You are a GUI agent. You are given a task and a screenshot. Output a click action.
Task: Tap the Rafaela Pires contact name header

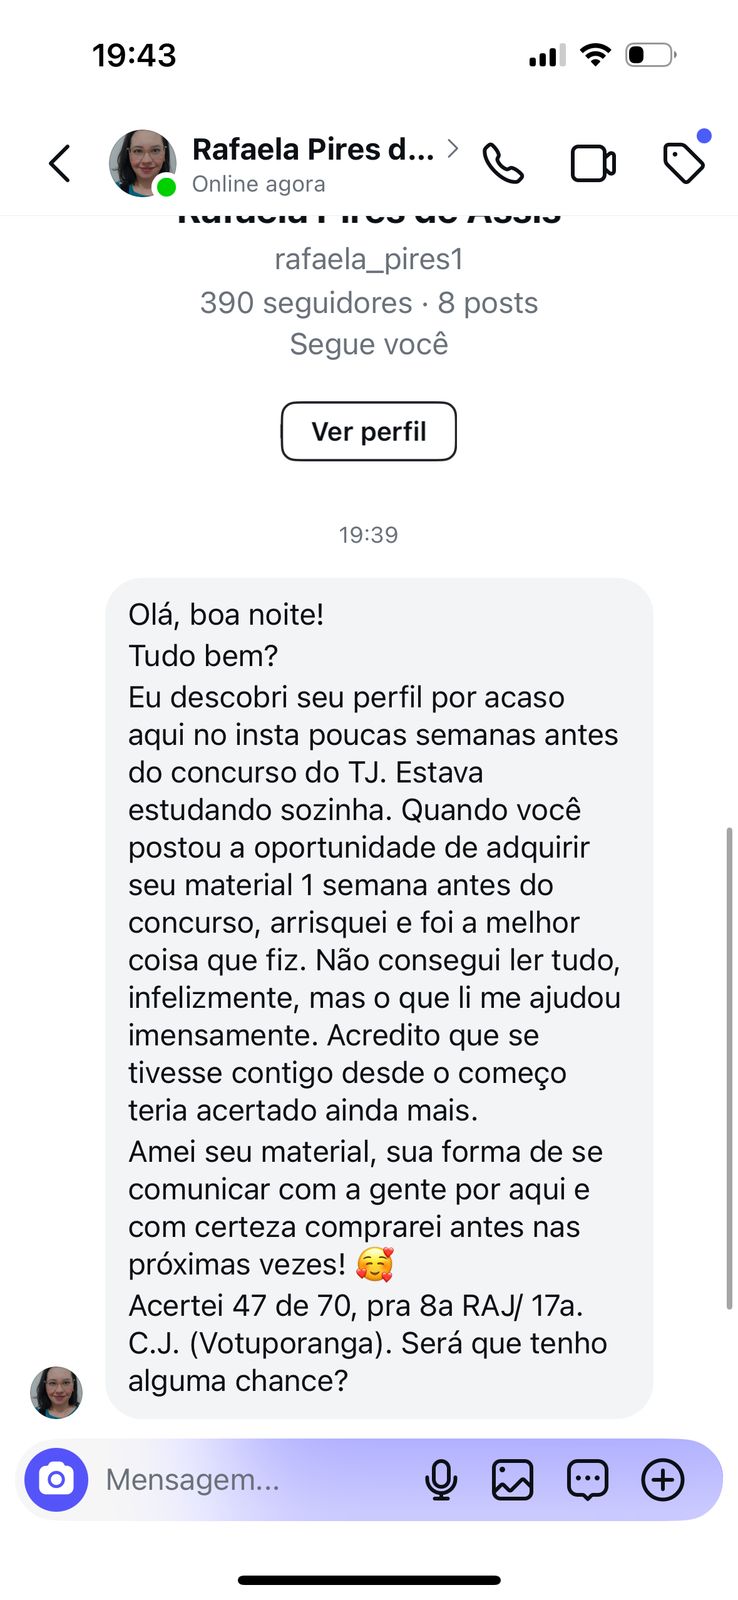coord(312,150)
